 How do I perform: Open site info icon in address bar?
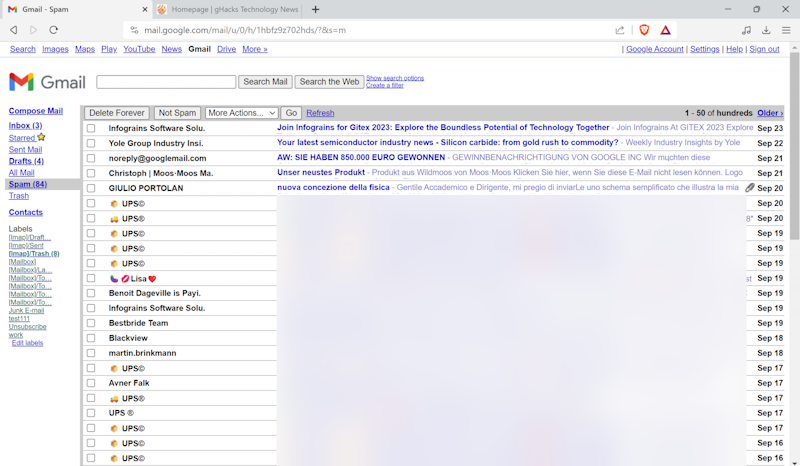pyautogui.click(x=134, y=30)
